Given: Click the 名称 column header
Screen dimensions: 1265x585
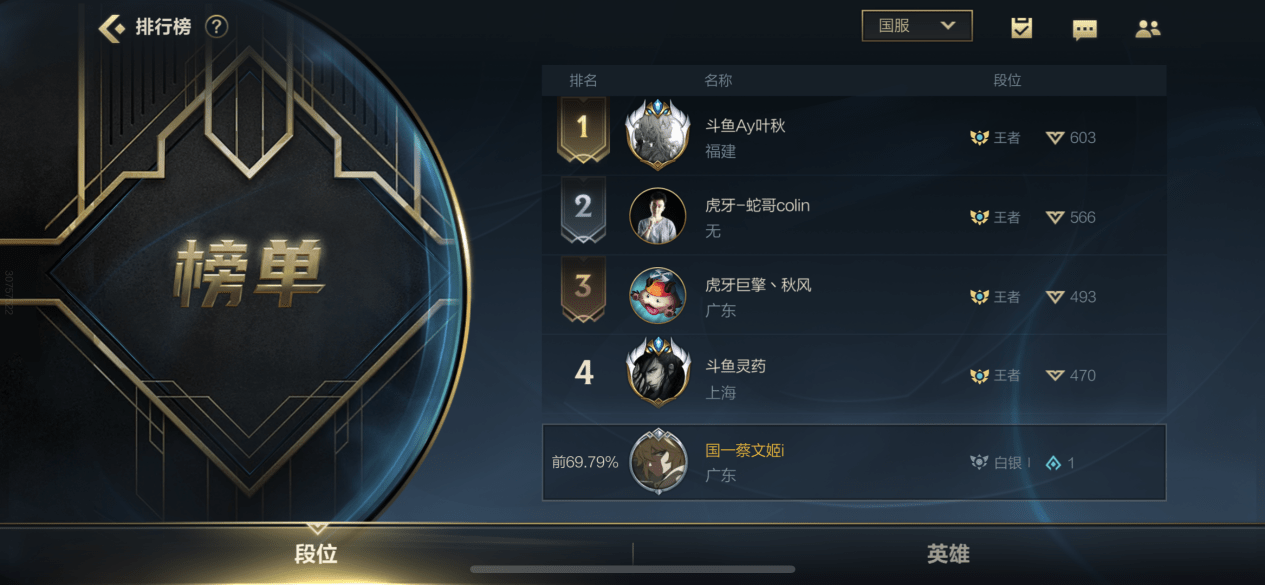Looking at the screenshot, I should tap(718, 80).
